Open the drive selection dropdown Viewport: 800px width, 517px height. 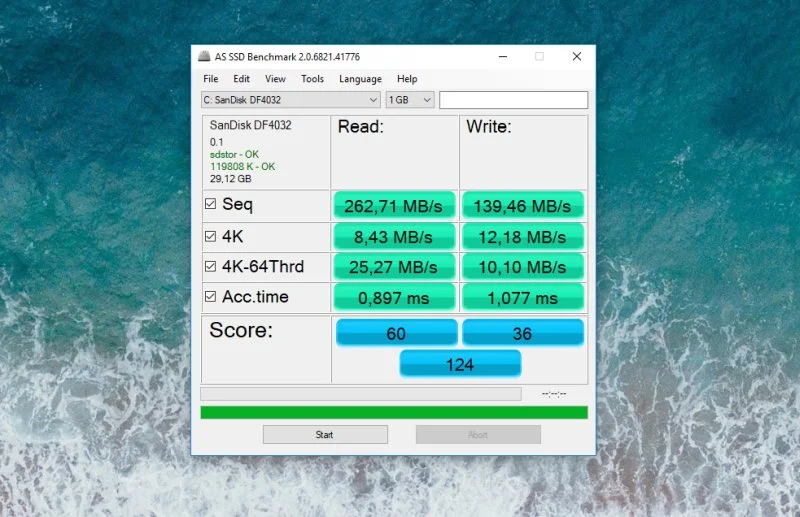click(x=290, y=100)
